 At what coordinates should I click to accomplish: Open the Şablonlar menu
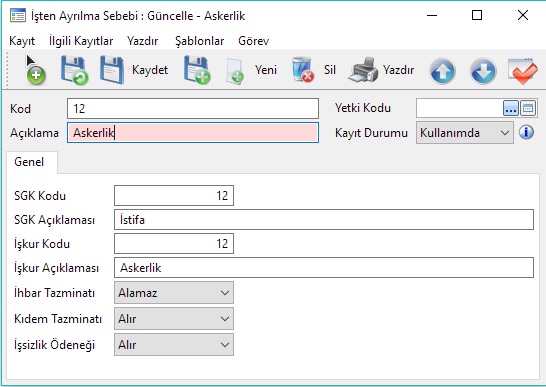click(x=200, y=41)
